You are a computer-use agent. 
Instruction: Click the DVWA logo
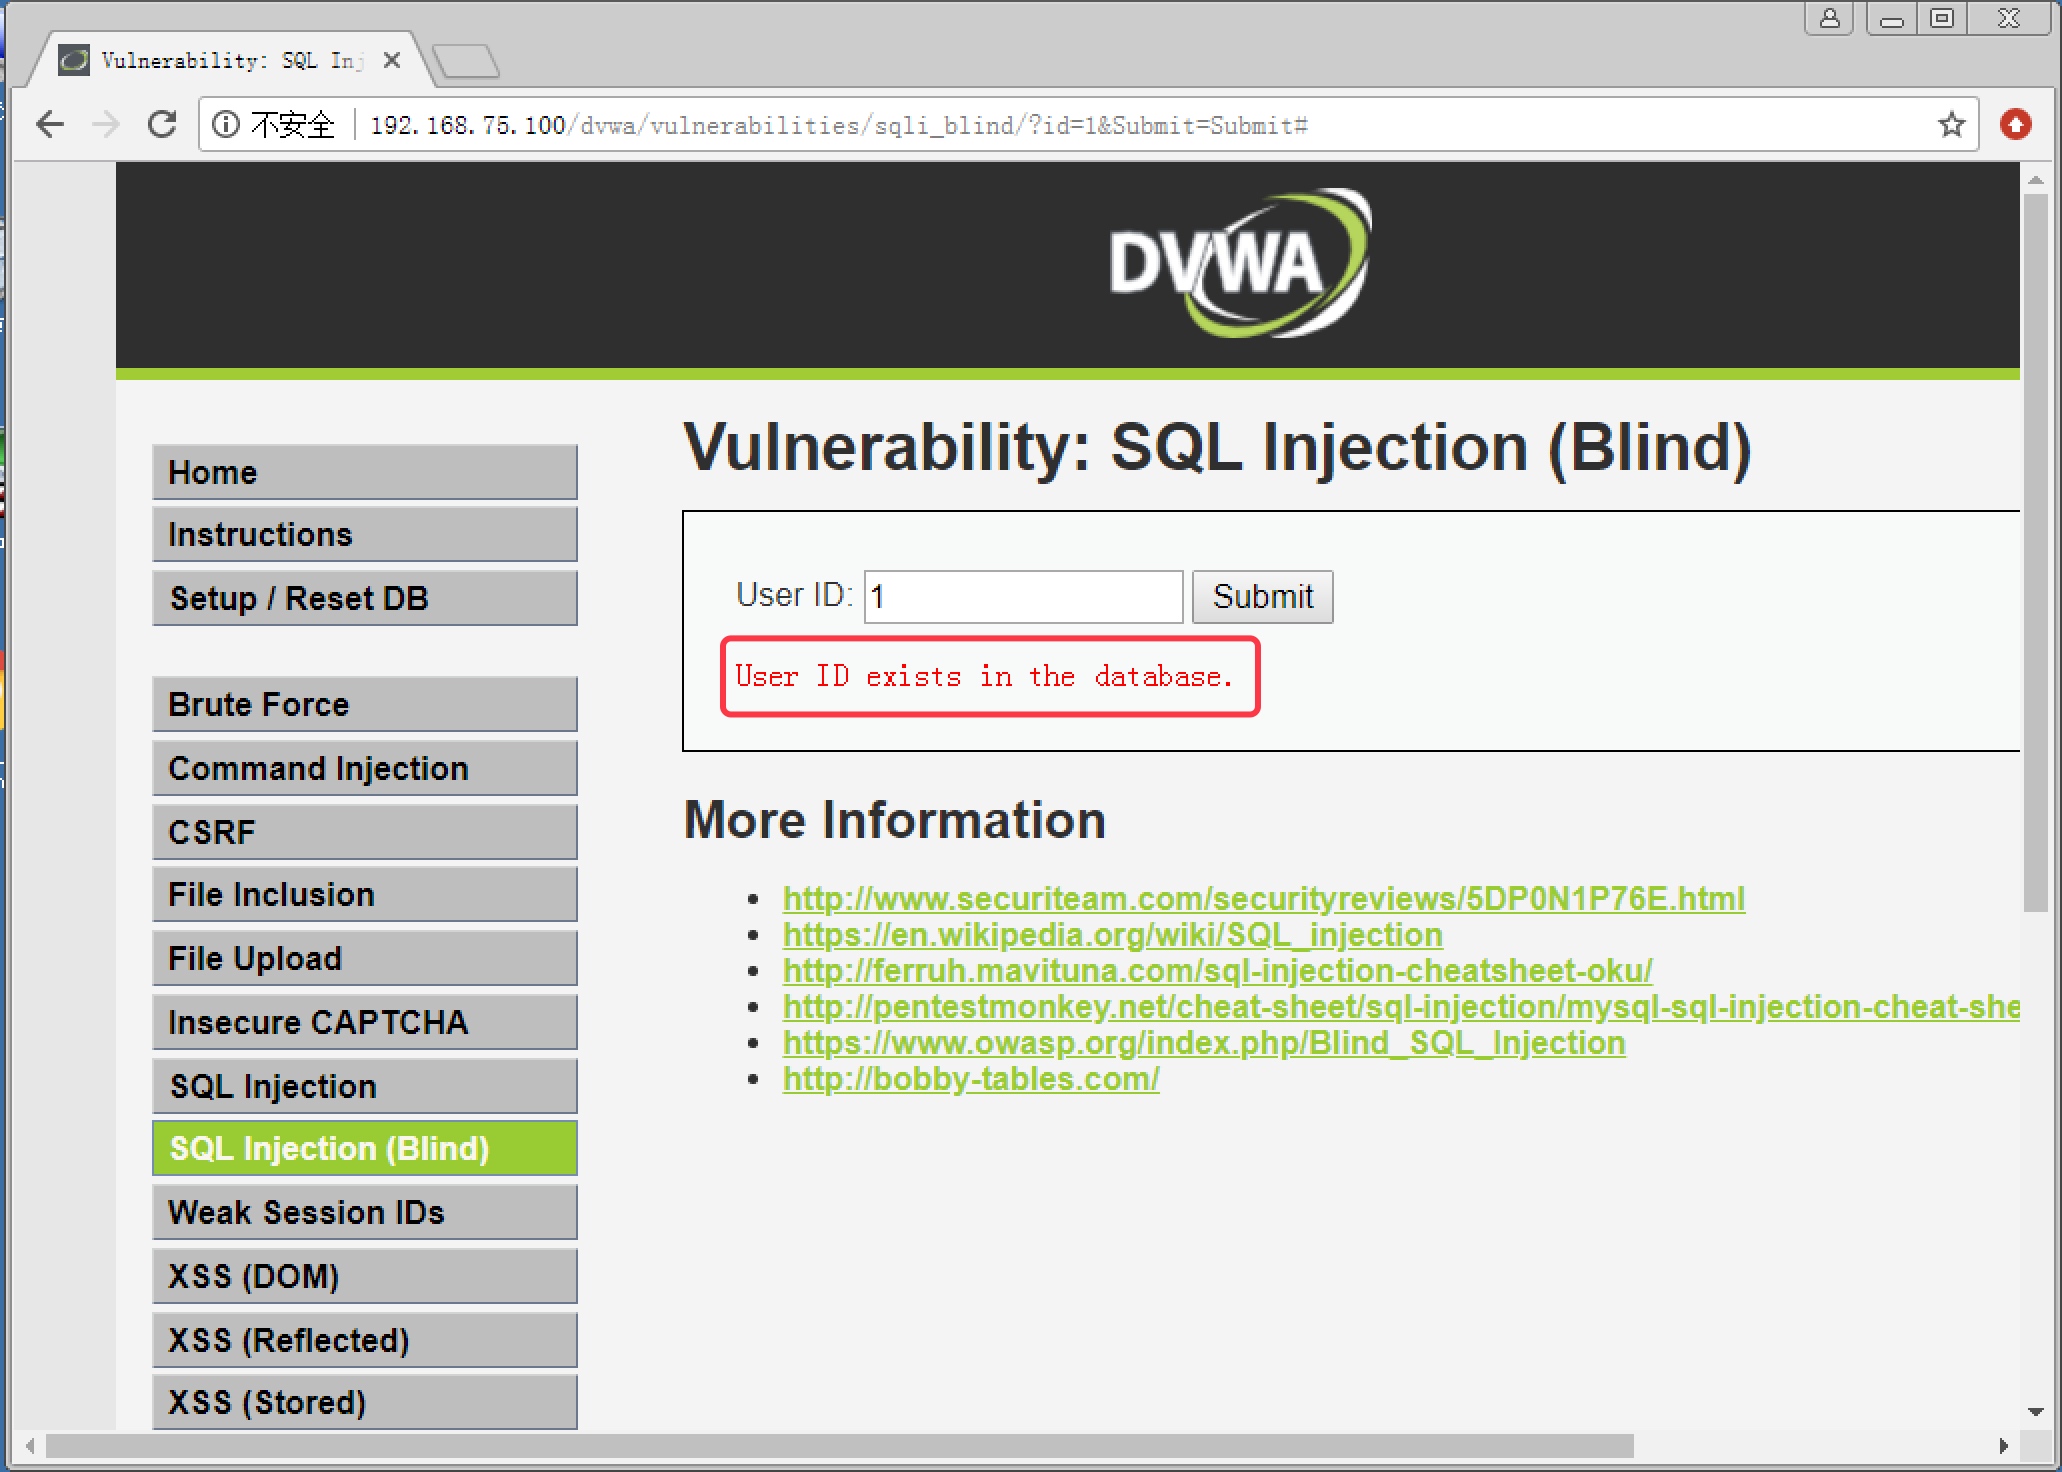(1238, 264)
